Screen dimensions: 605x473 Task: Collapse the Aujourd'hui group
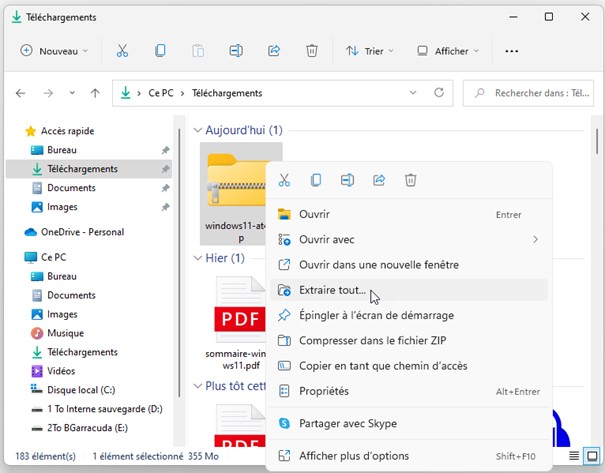pyautogui.click(x=196, y=130)
